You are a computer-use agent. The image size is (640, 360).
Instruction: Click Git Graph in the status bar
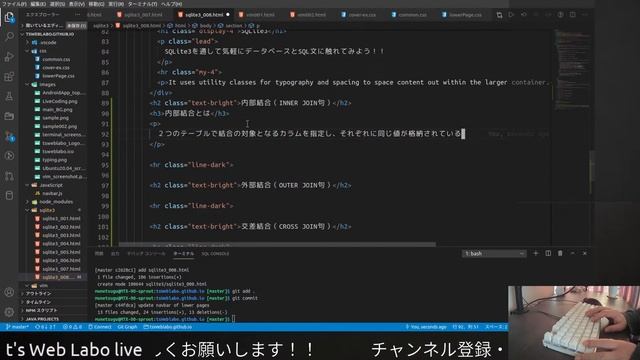pos(127,327)
